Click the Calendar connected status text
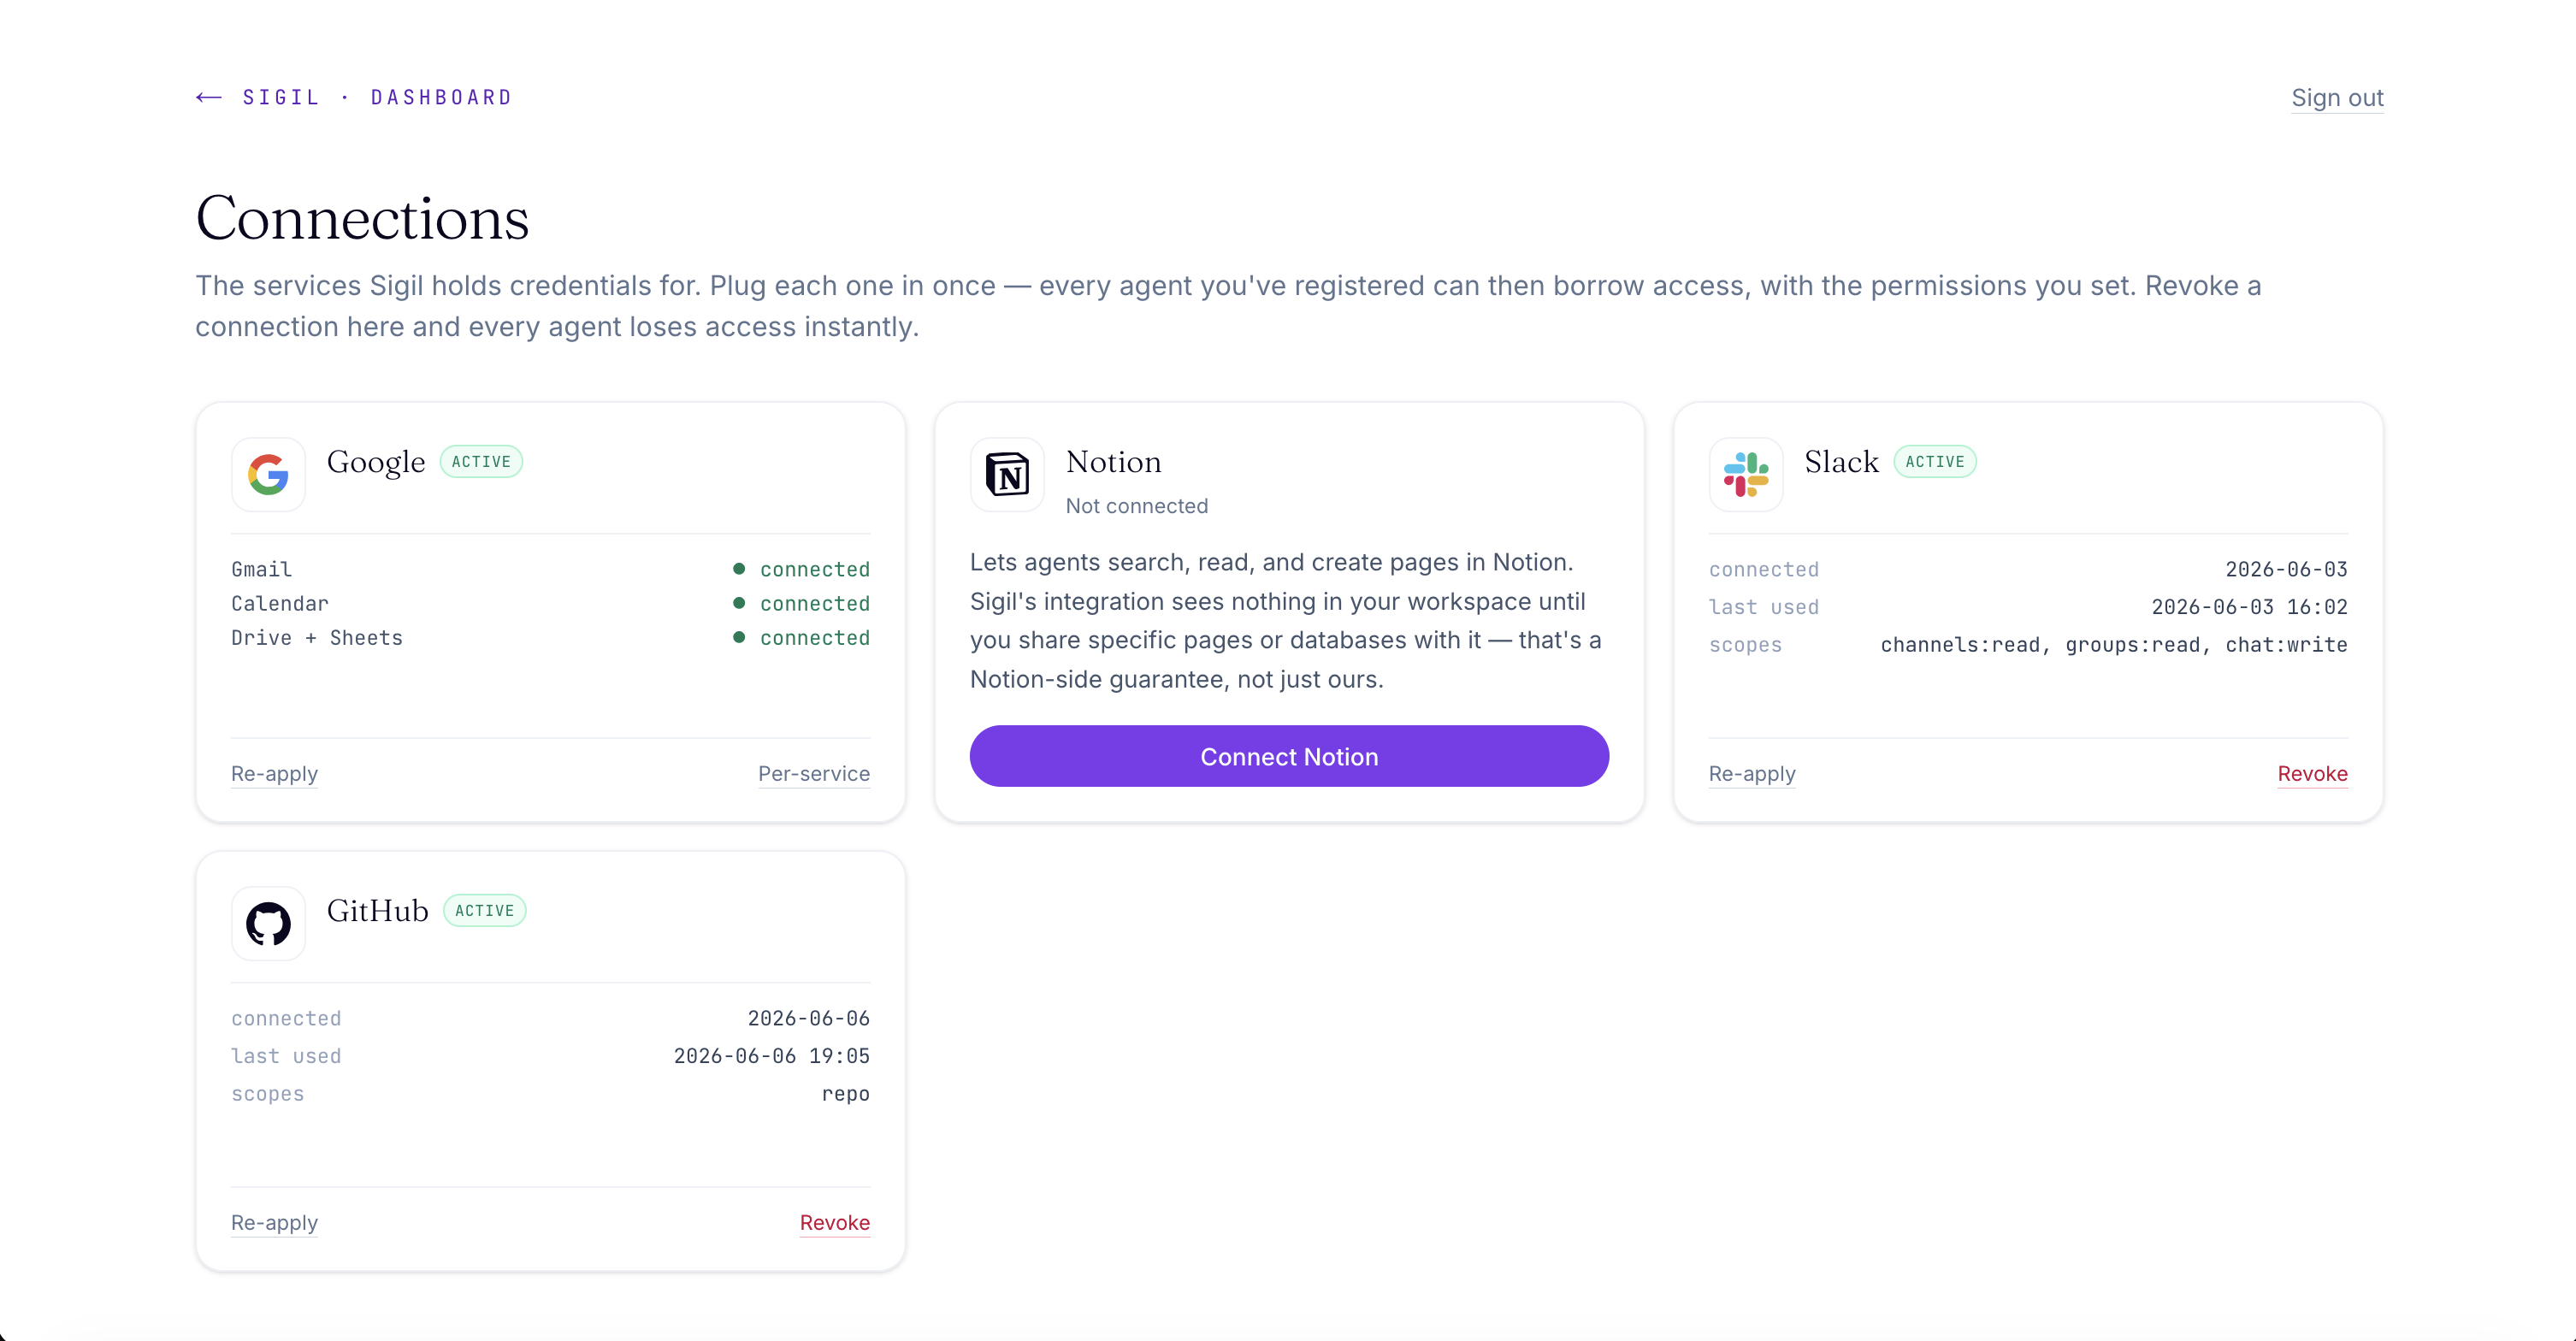 click(814, 603)
